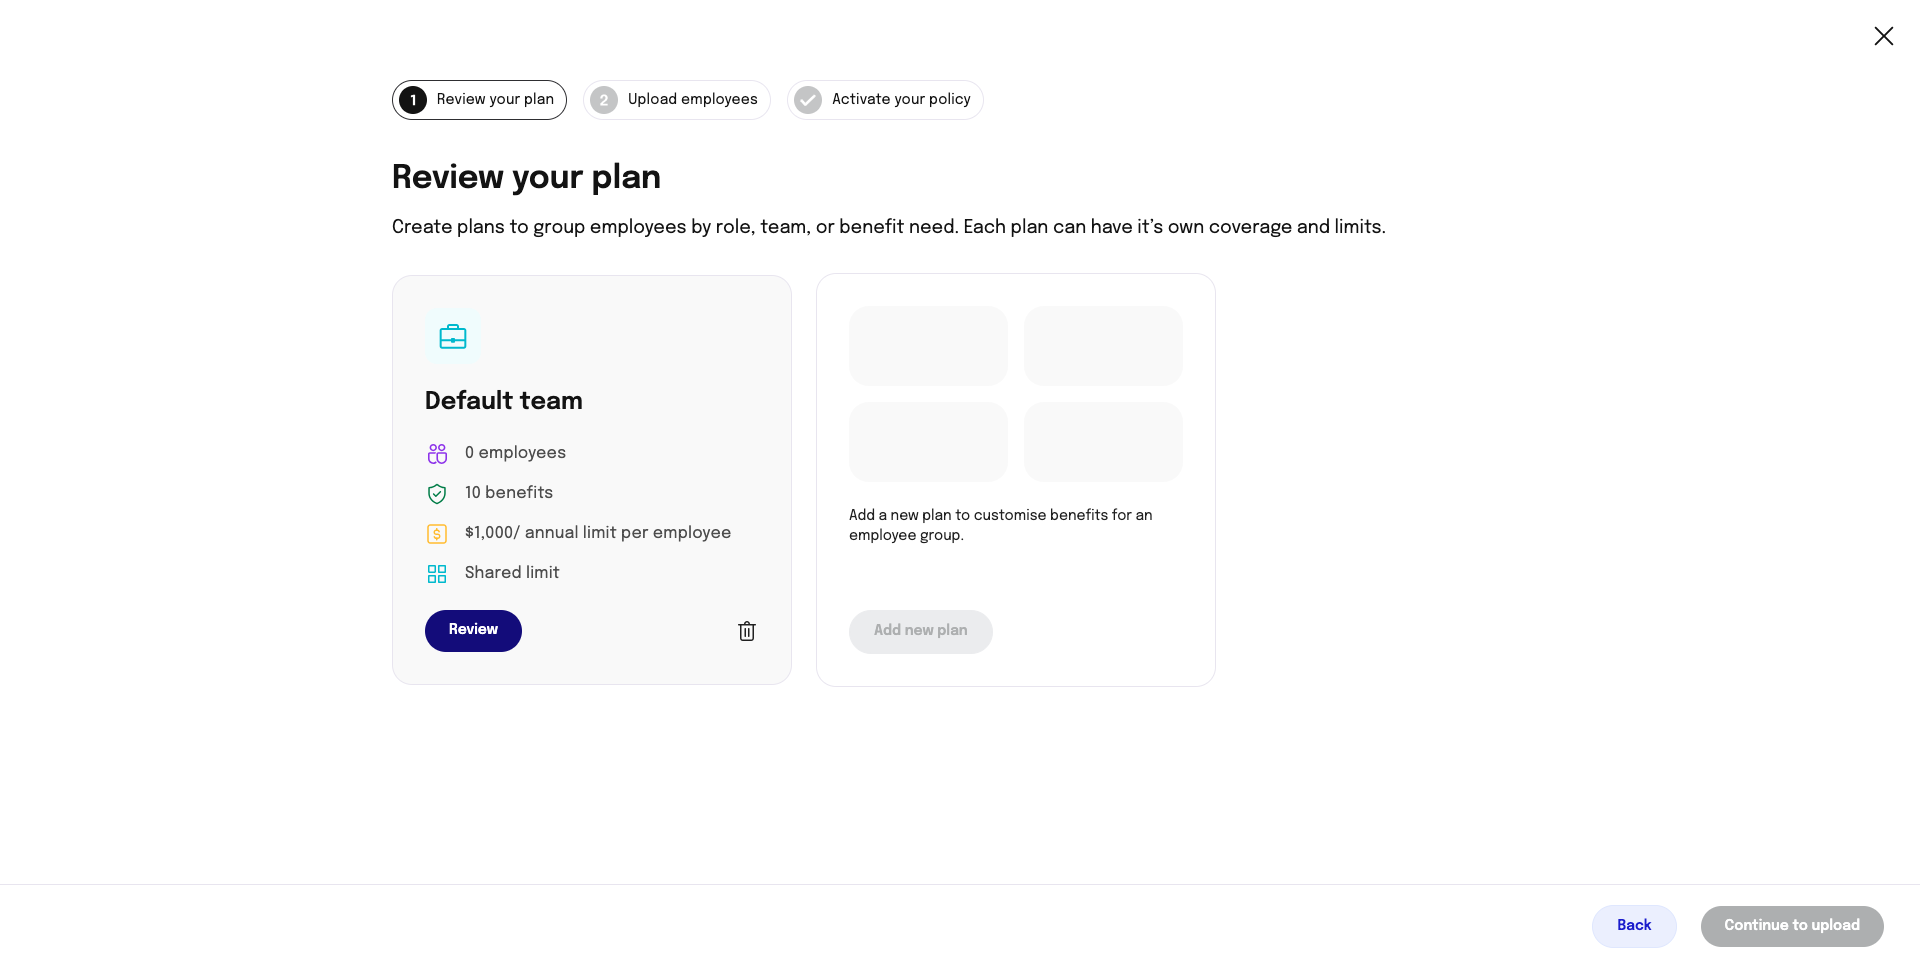
Task: Click the shared limit grid icon
Action: (437, 574)
